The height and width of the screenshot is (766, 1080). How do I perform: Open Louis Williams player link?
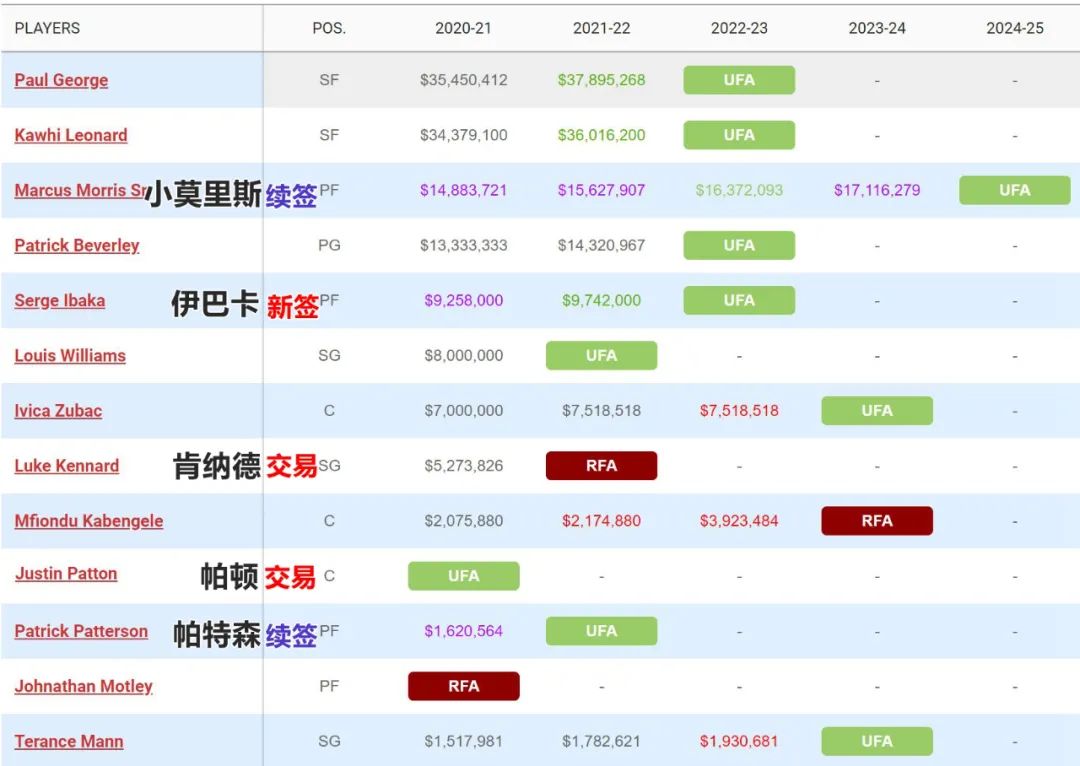click(70, 355)
